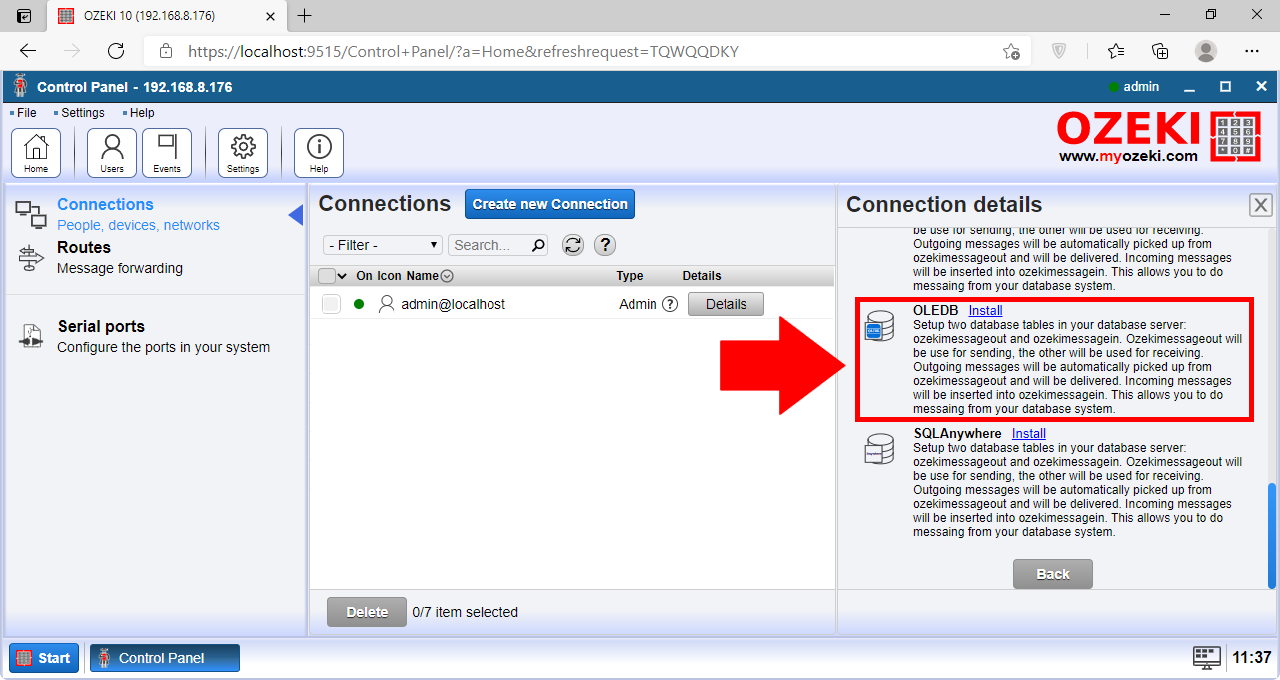This screenshot has height=680, width=1280.
Task: Open browser collections icon
Action: click(x=1161, y=51)
